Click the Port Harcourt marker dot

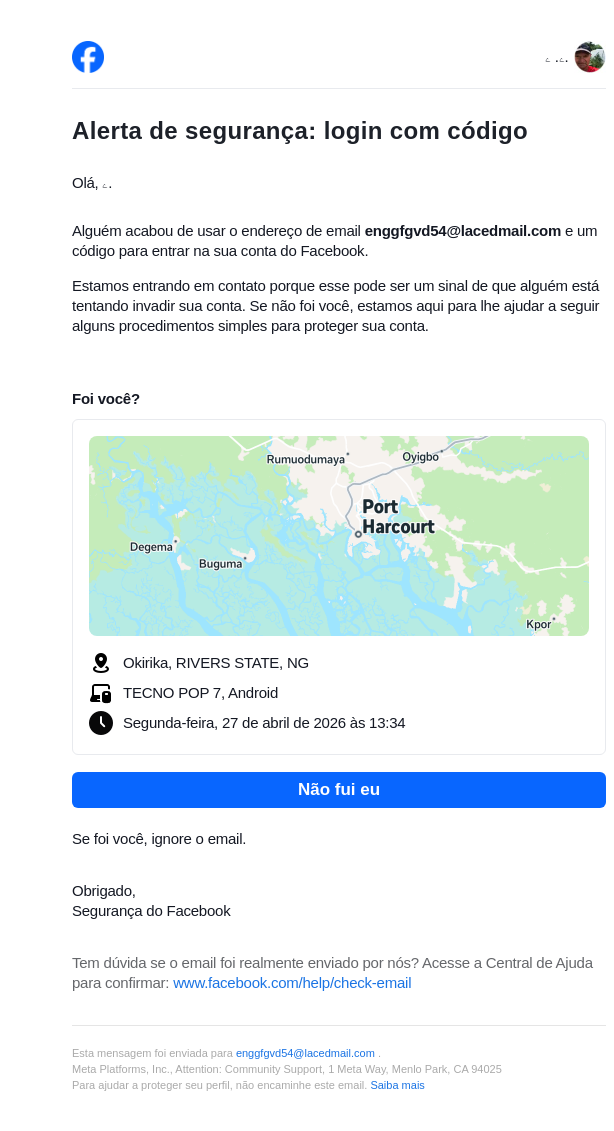click(358, 534)
